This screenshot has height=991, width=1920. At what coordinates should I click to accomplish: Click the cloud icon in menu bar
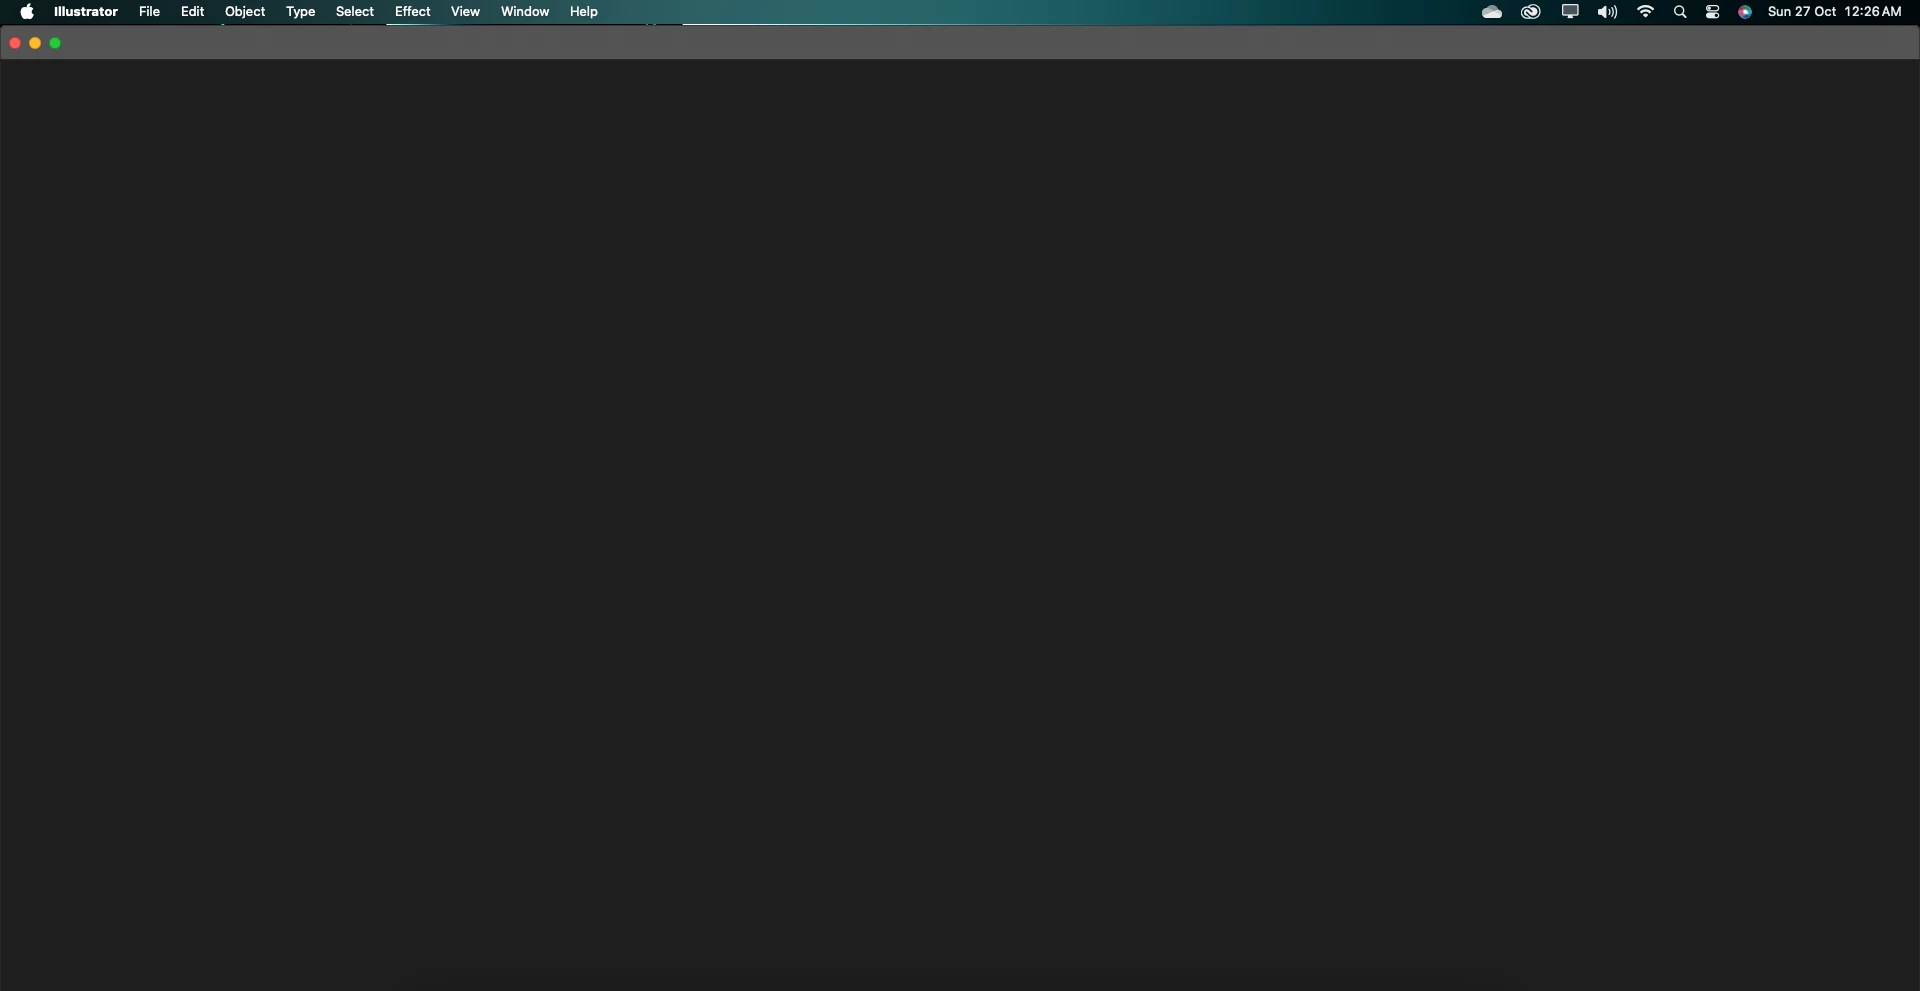pyautogui.click(x=1492, y=12)
